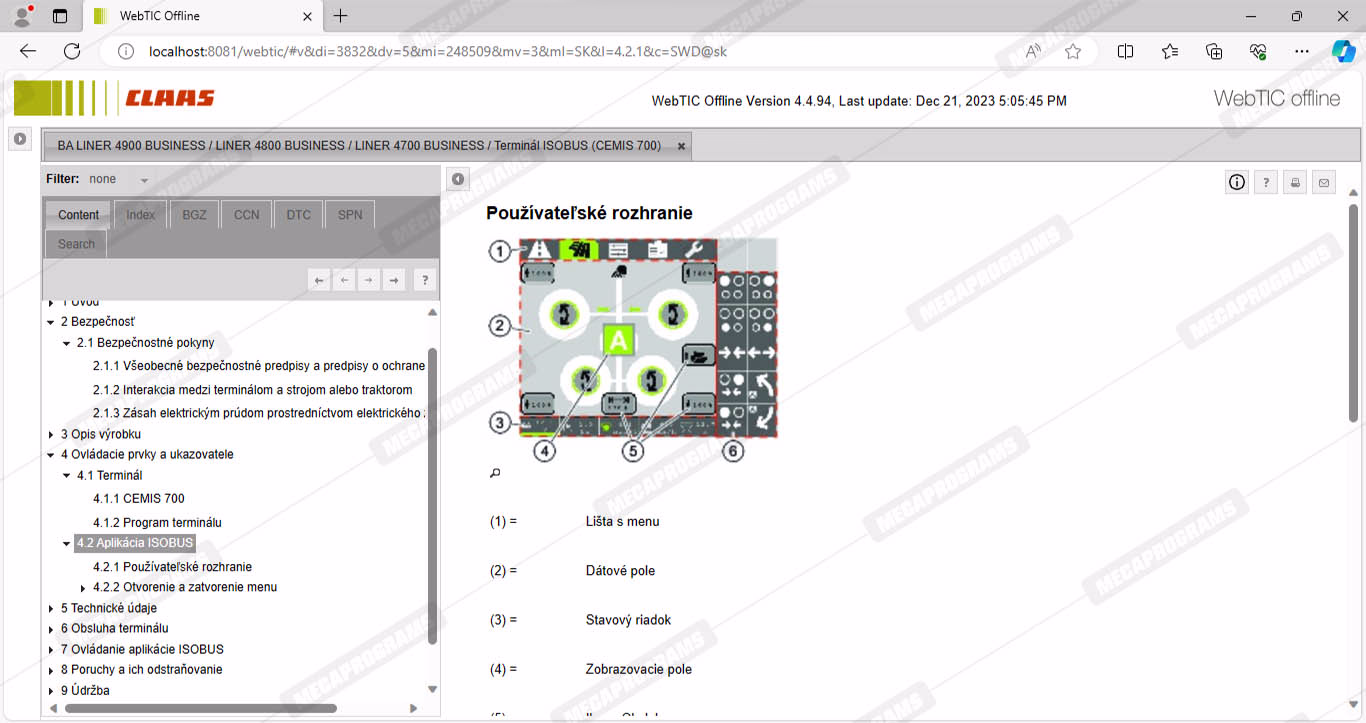Expand the 4.2.2 Otvorenie a zatvorenie menu node
This screenshot has width=1366, height=723.
point(83,588)
